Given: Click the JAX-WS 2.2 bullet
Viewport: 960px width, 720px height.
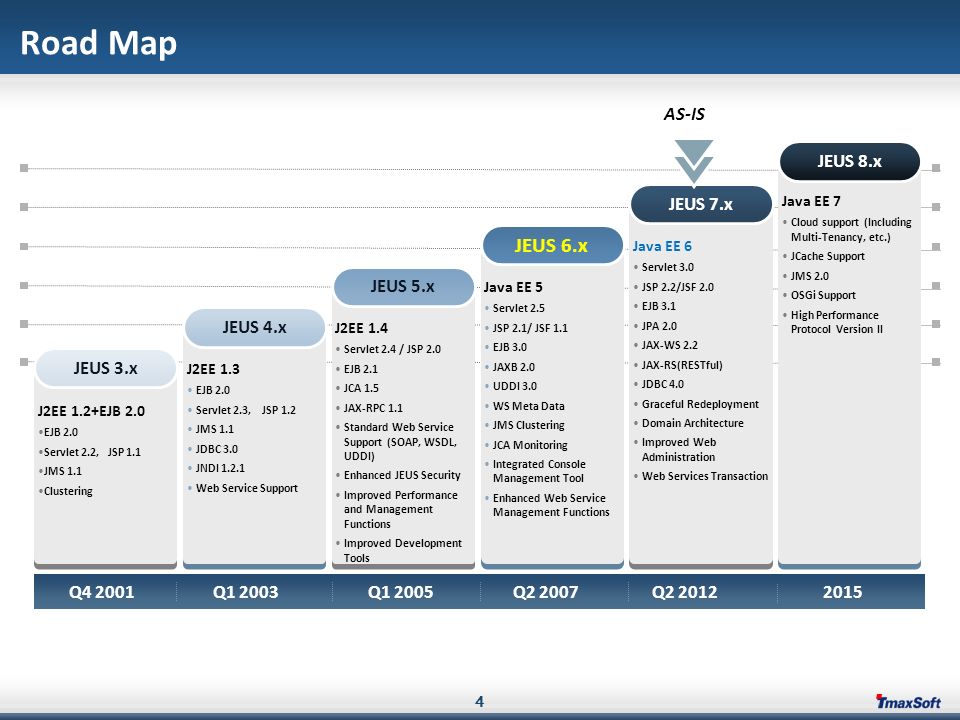Looking at the screenshot, I should point(666,345).
